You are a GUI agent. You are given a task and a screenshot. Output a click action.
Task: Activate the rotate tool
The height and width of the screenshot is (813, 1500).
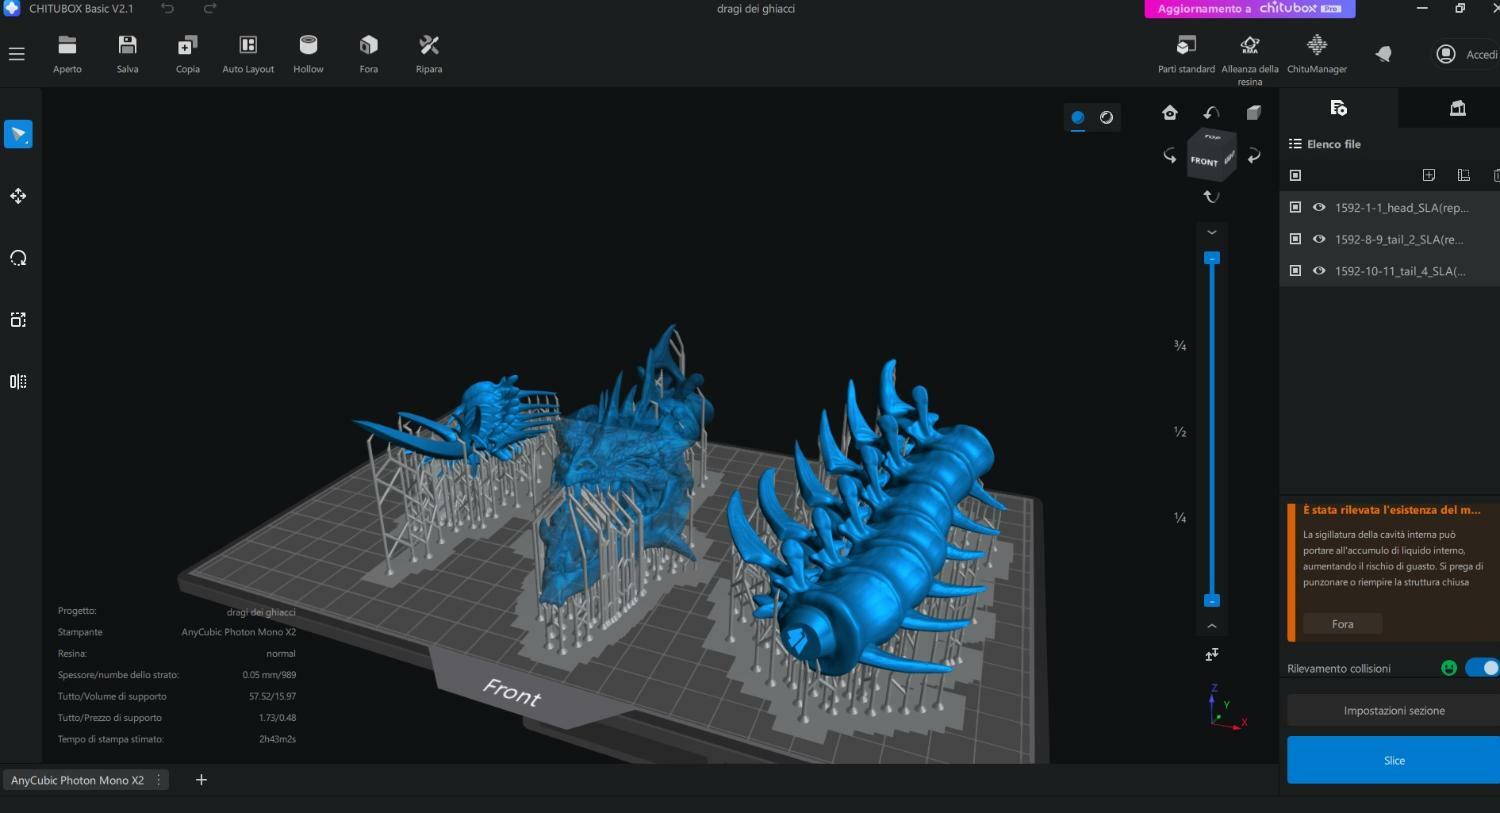[x=18, y=258]
